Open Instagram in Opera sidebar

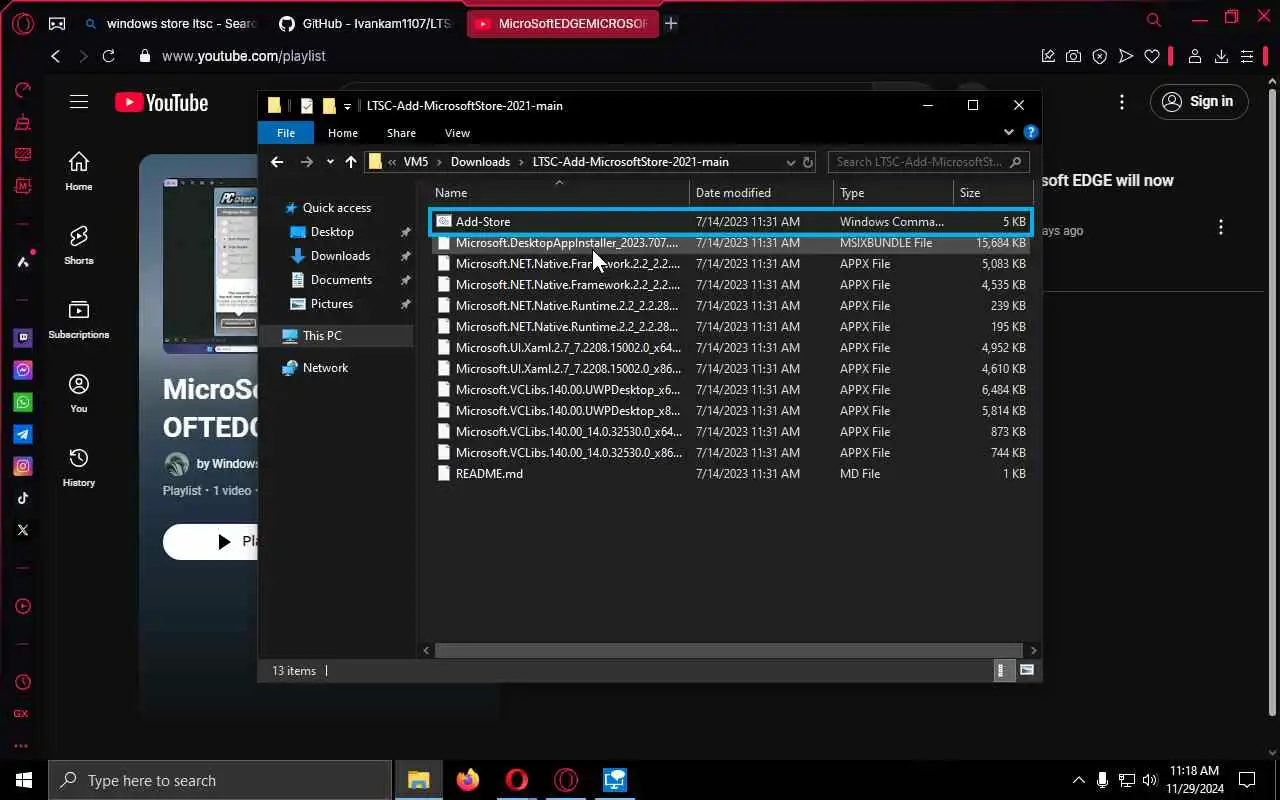22,466
